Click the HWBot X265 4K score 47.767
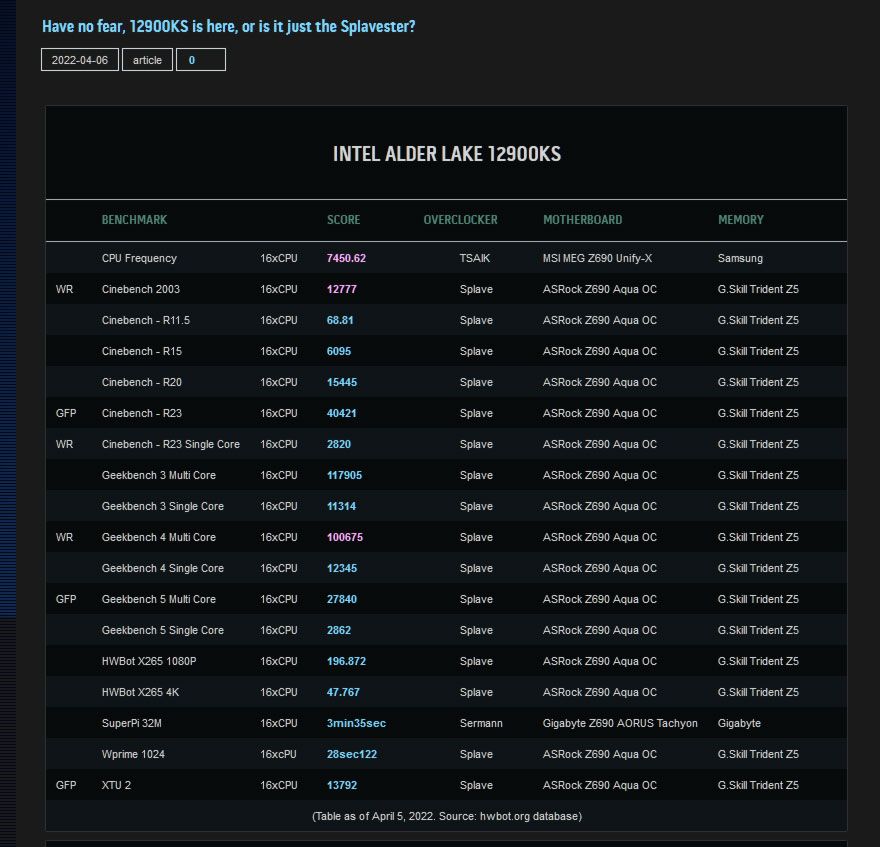880x847 pixels. [x=343, y=692]
